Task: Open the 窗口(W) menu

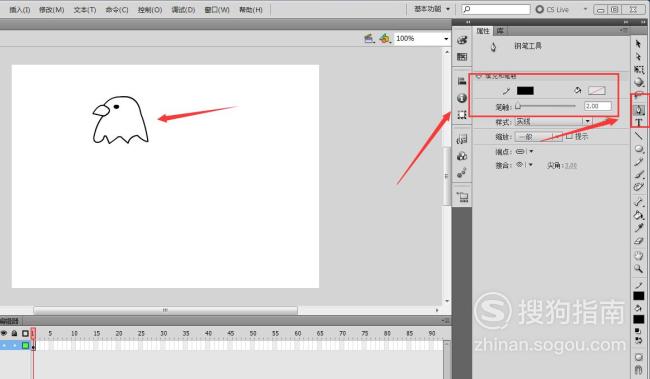Action: pos(217,9)
